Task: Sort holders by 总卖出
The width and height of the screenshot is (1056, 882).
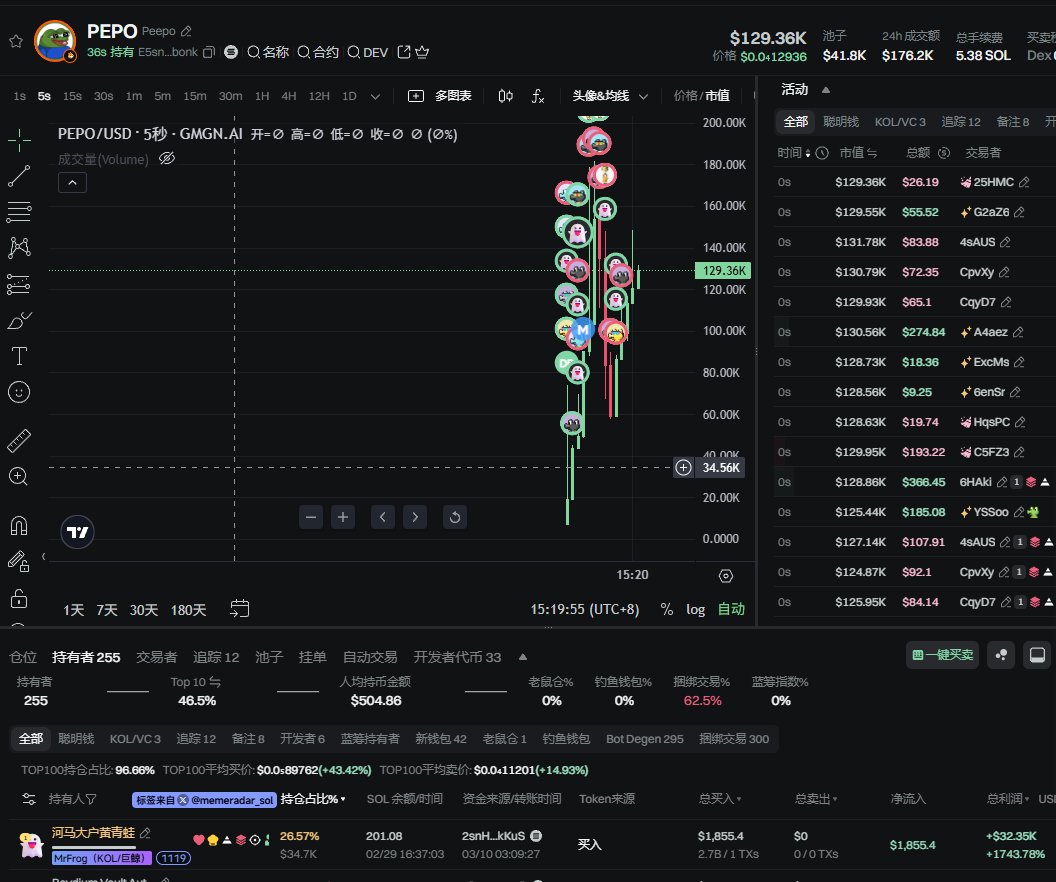Action: (816, 799)
